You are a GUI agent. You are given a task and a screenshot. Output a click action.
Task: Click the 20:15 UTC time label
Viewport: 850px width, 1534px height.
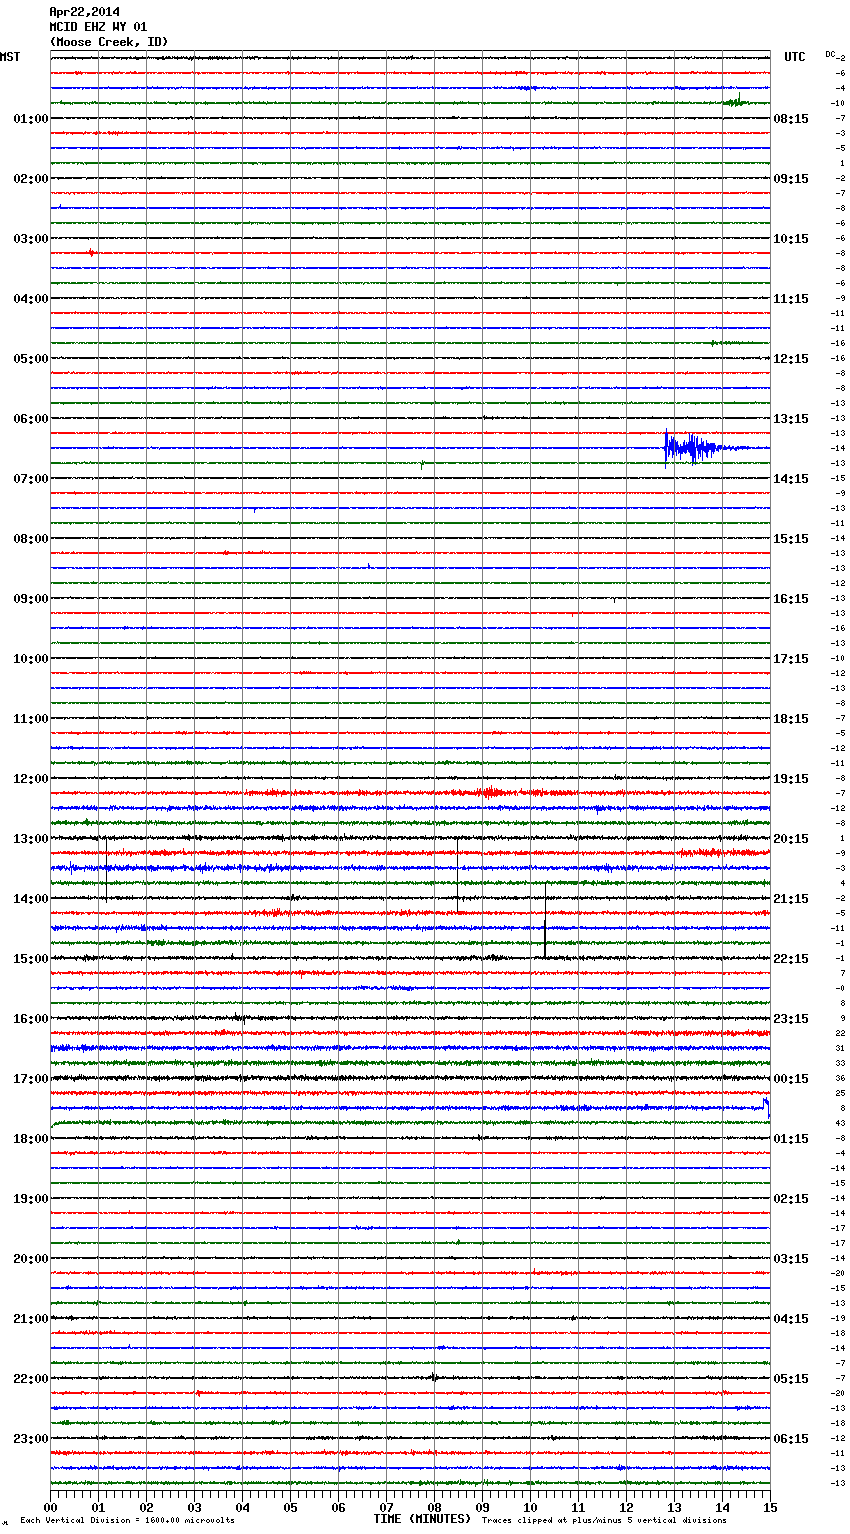point(791,839)
